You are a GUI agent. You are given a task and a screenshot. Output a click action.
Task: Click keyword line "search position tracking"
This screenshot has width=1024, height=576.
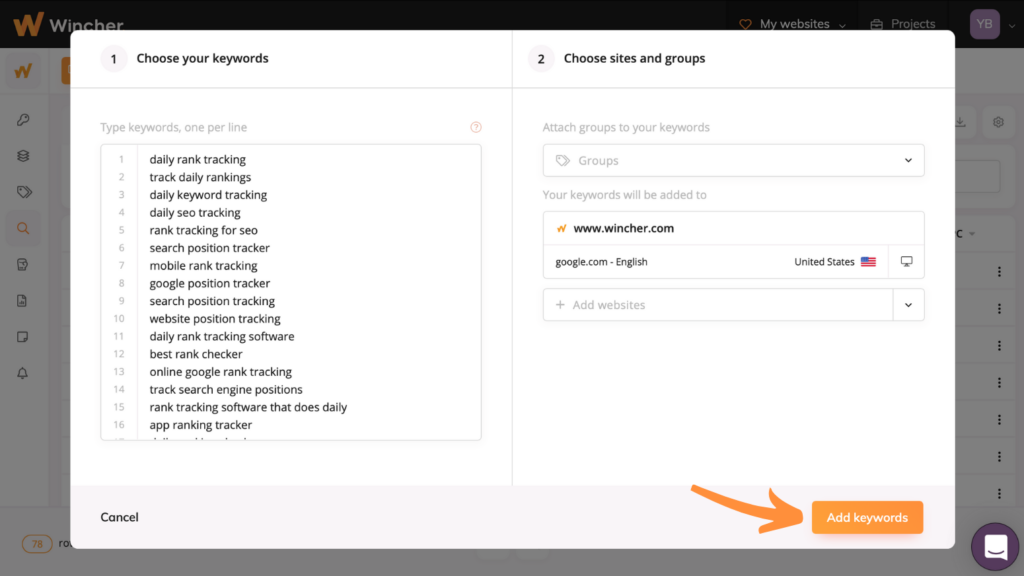[x=212, y=300]
